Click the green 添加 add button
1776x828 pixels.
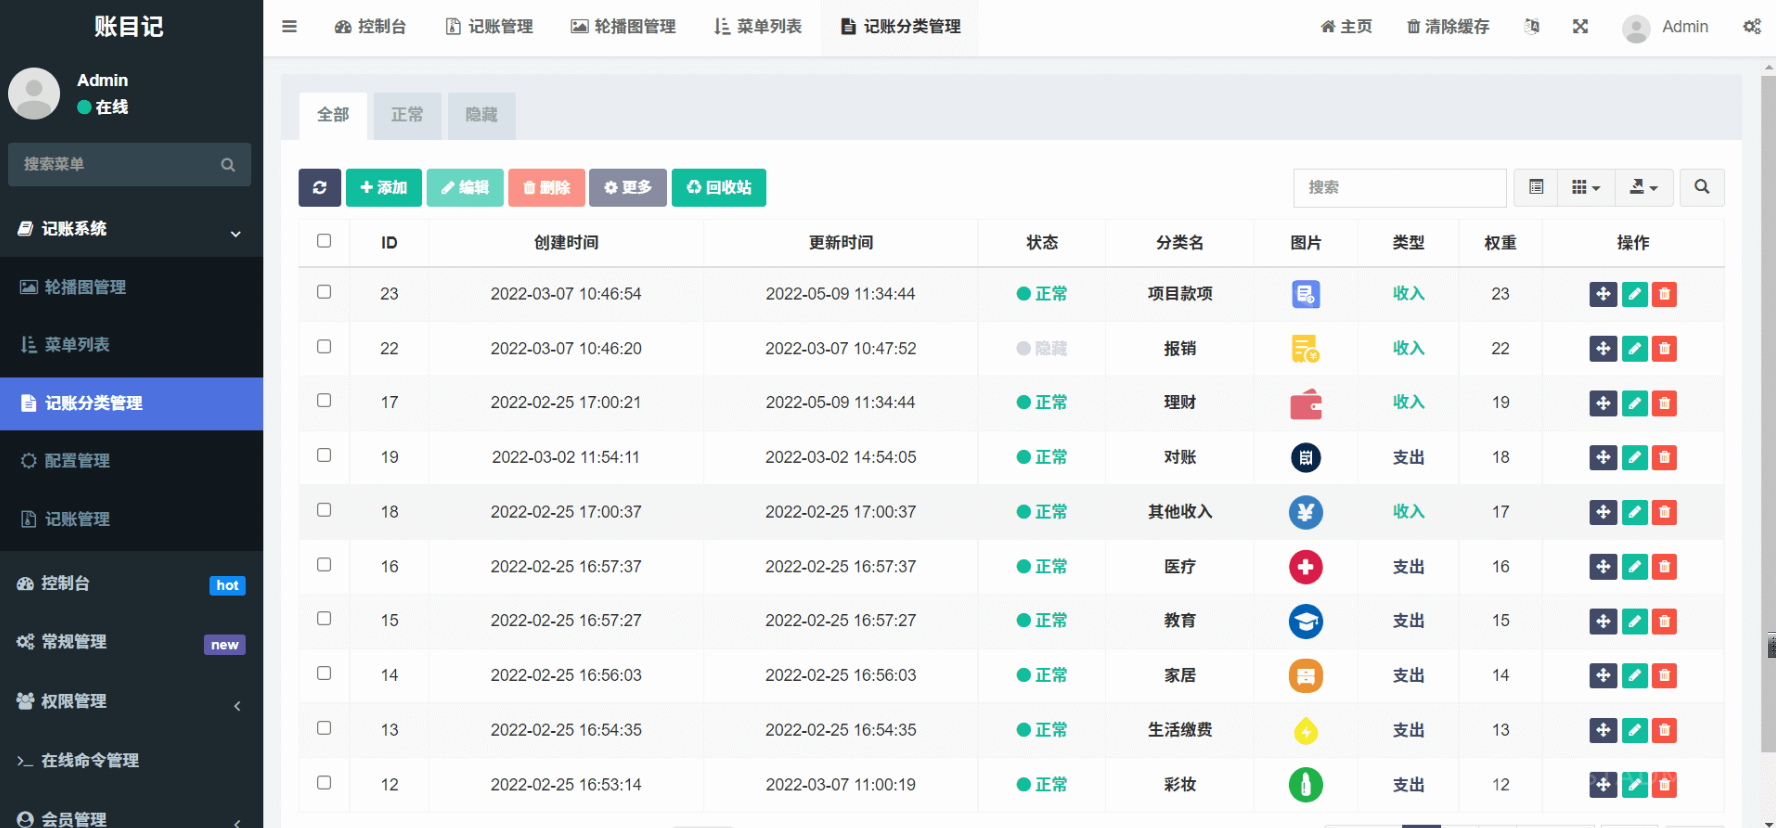[384, 187]
